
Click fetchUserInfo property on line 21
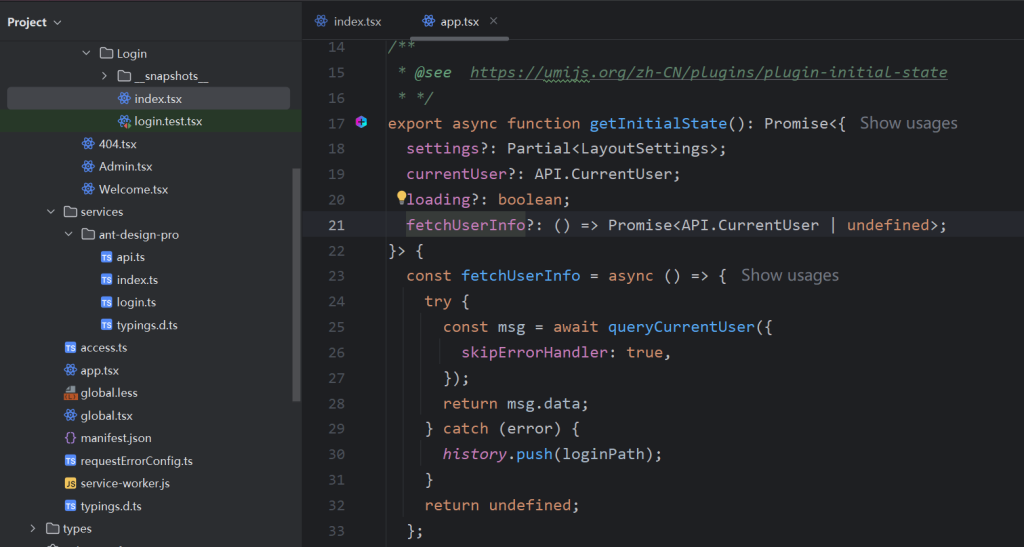[466, 225]
